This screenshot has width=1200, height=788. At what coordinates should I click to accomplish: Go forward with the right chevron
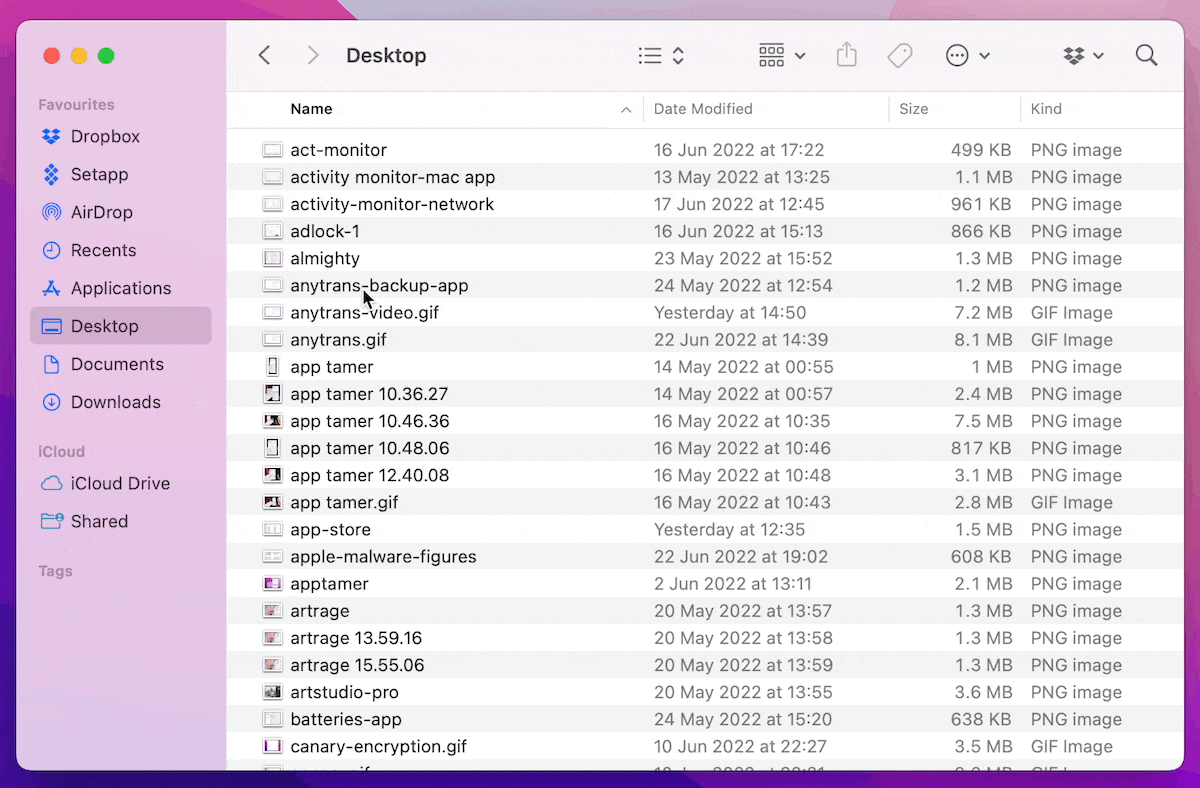313,56
